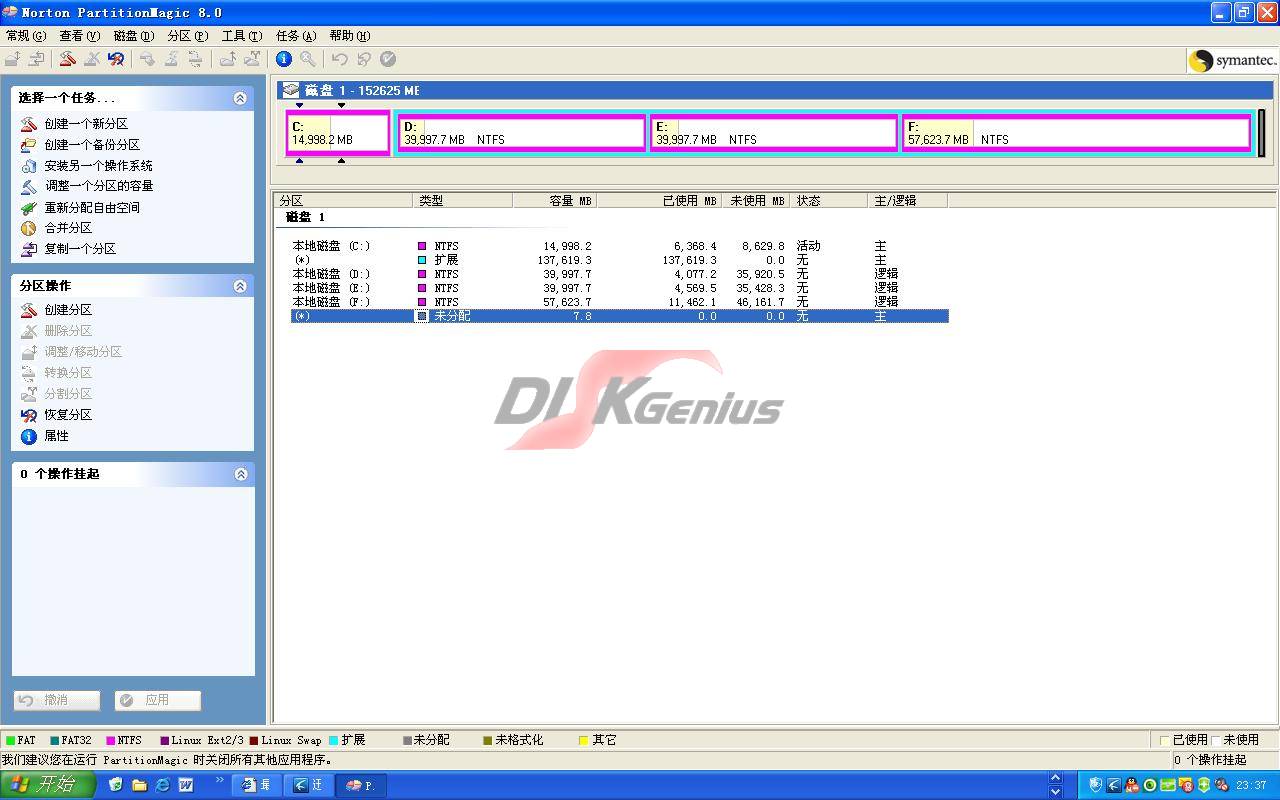
Task: Click the undelete partition toolbar icon
Action: (116, 59)
